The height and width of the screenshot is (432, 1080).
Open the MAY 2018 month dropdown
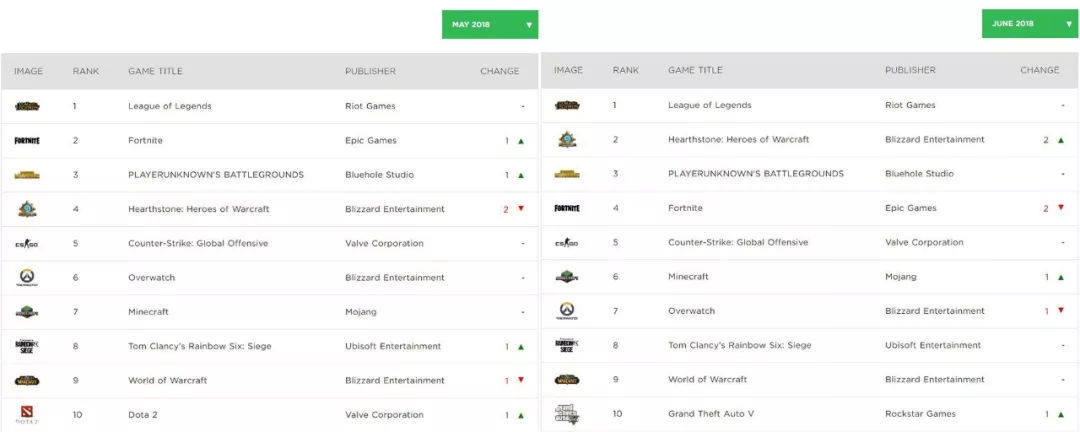point(490,24)
